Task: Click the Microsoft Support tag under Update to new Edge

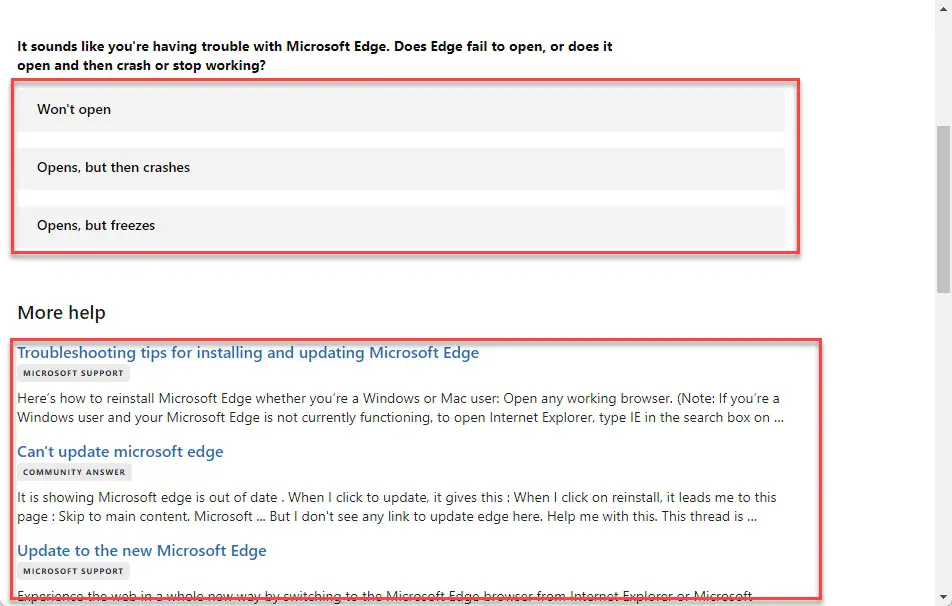Action: click(x=73, y=571)
